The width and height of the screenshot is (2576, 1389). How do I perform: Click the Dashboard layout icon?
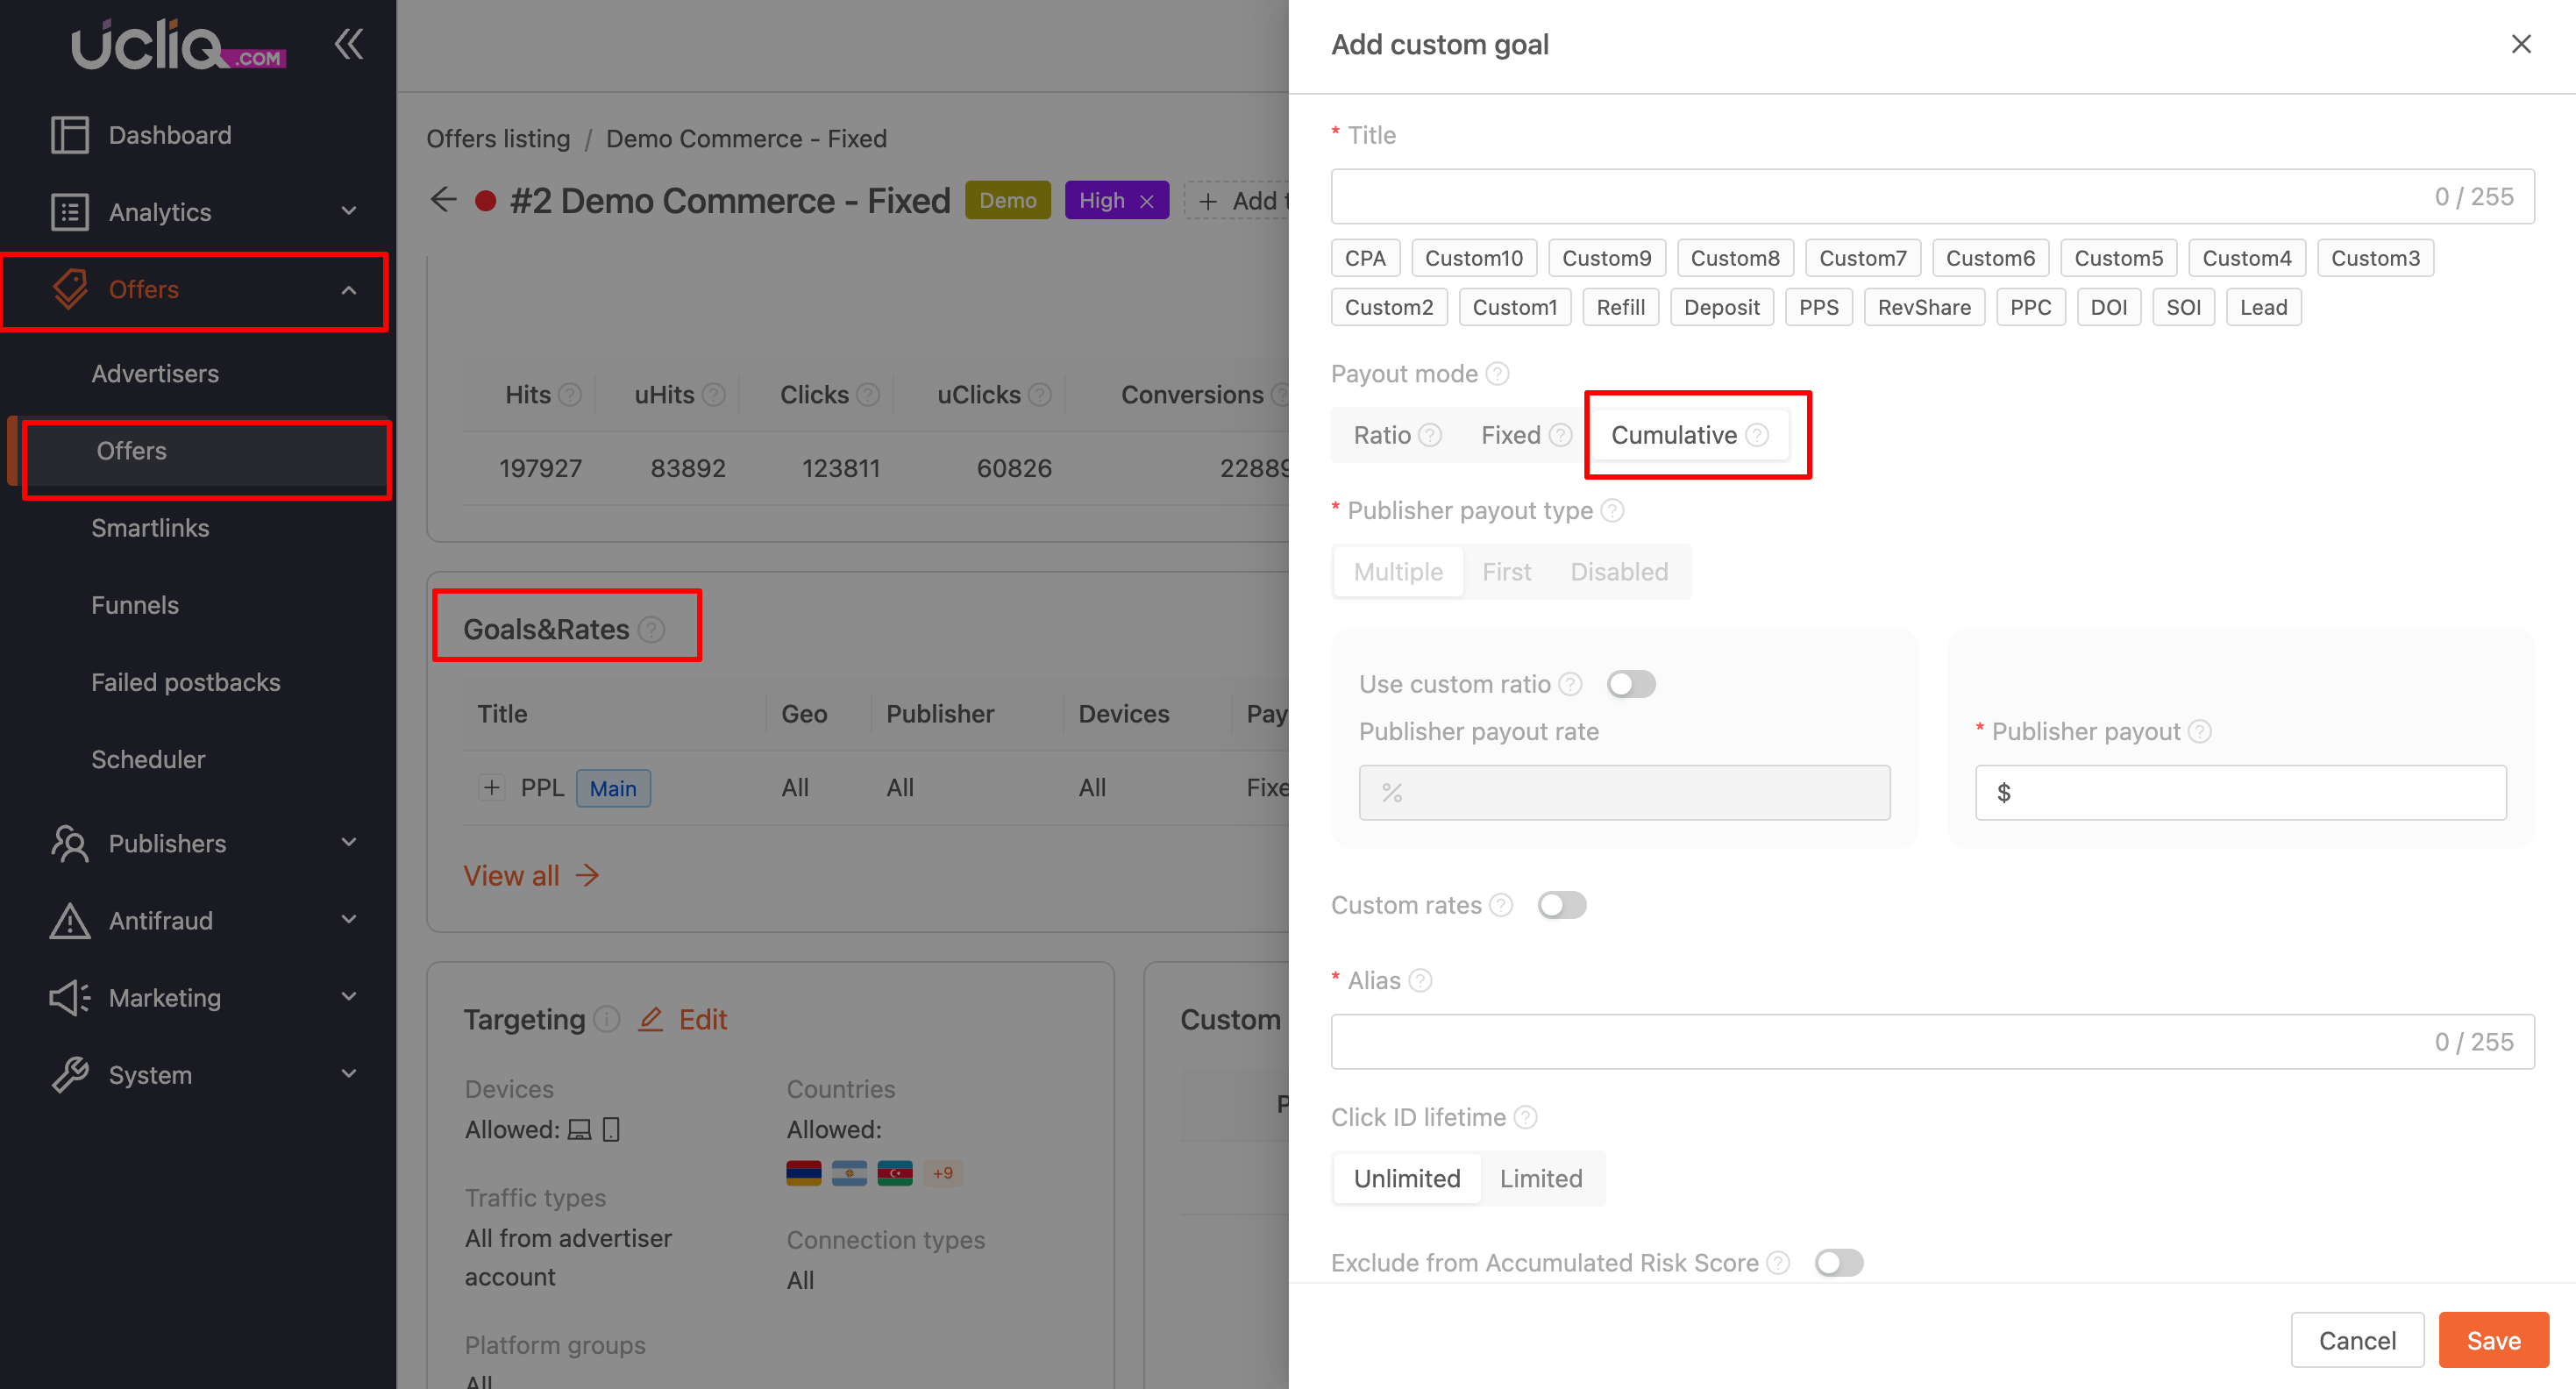[69, 135]
